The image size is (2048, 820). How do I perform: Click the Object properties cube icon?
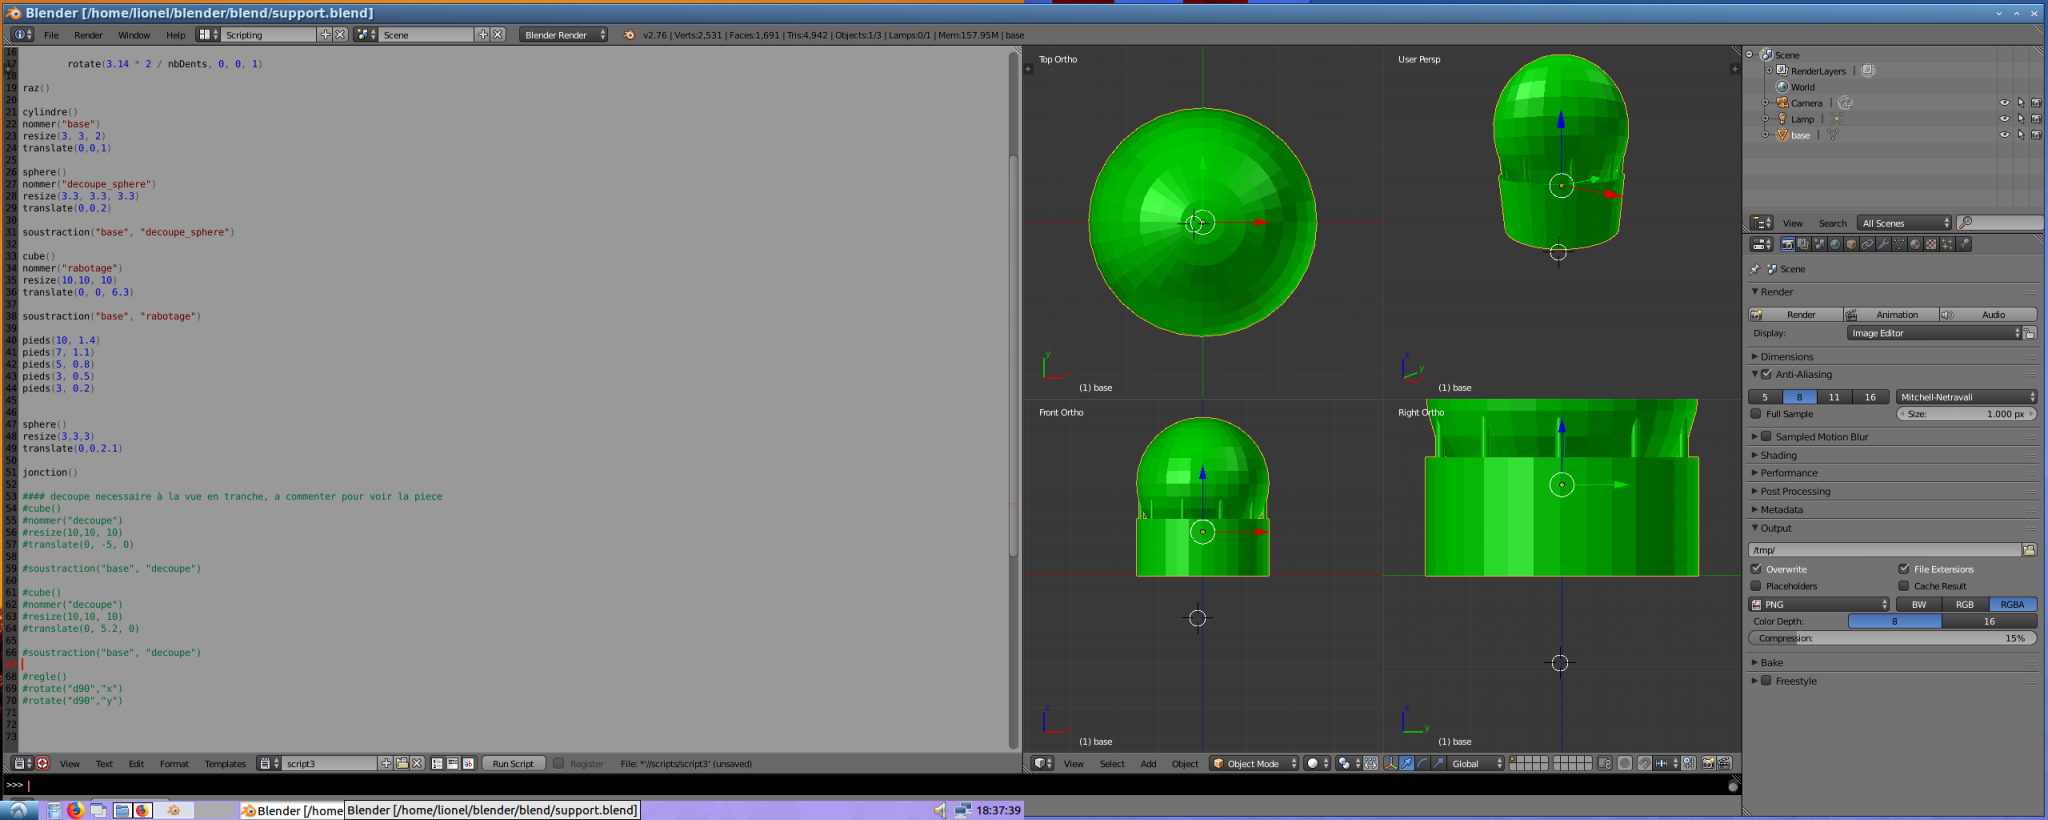tap(1851, 244)
